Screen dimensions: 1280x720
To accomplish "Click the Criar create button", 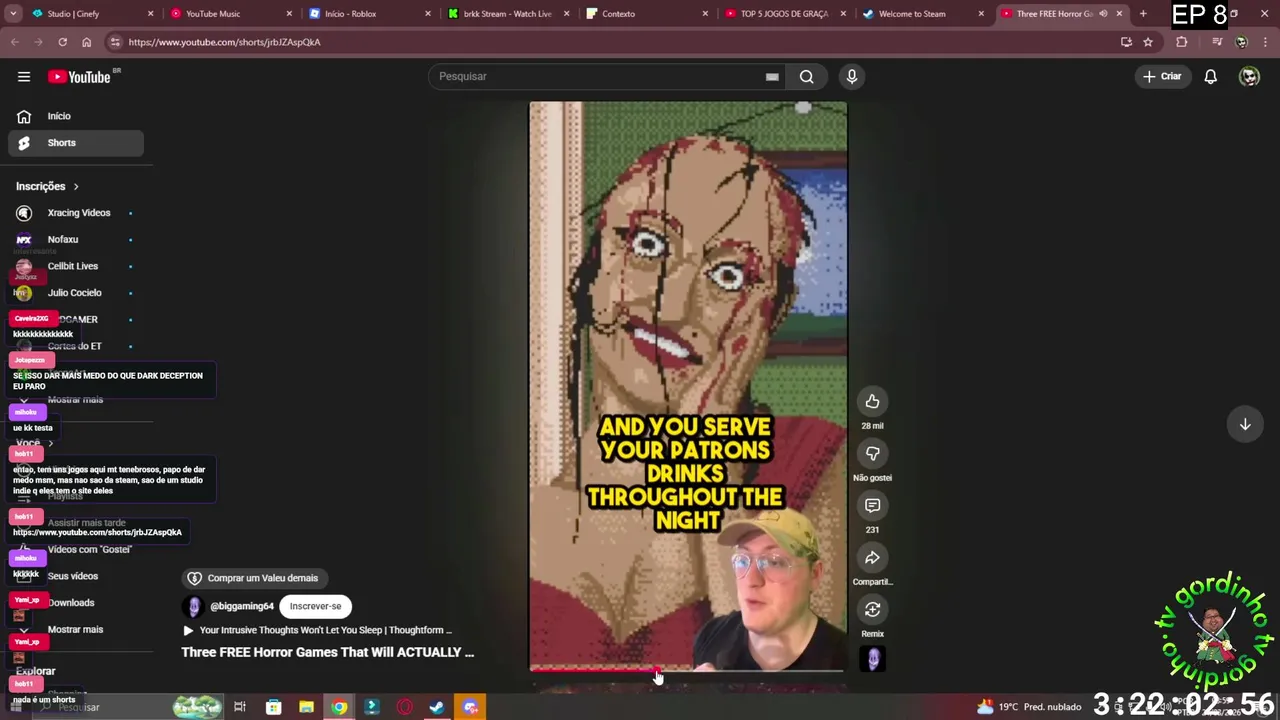I will [1162, 76].
